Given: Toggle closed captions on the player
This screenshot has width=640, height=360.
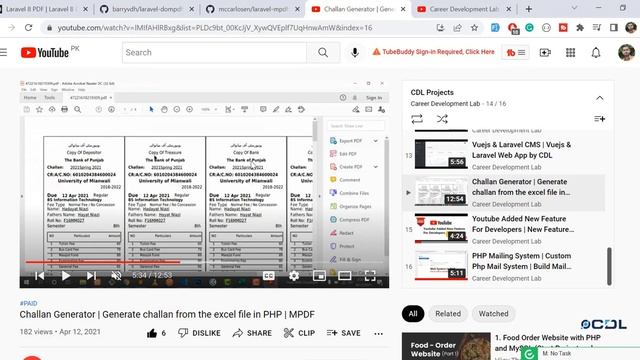Looking at the screenshot, I should 269,276.
